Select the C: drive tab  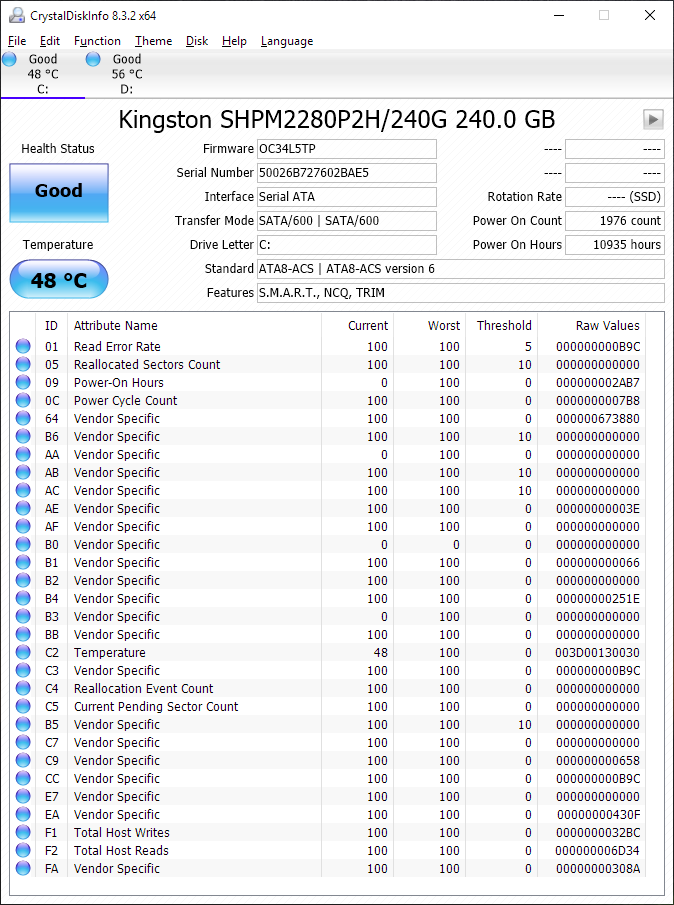pyautogui.click(x=43, y=74)
